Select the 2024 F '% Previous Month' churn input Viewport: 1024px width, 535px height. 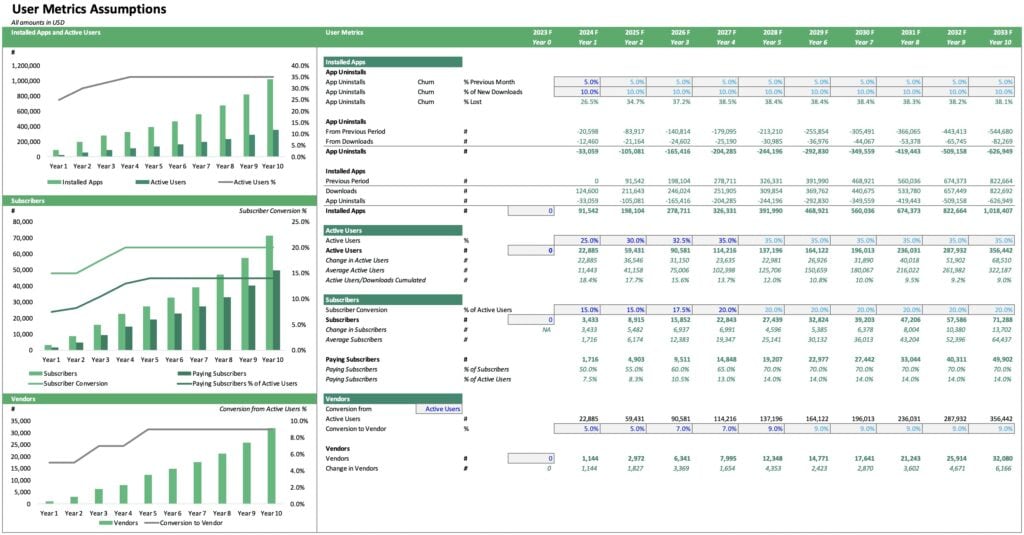[577, 82]
